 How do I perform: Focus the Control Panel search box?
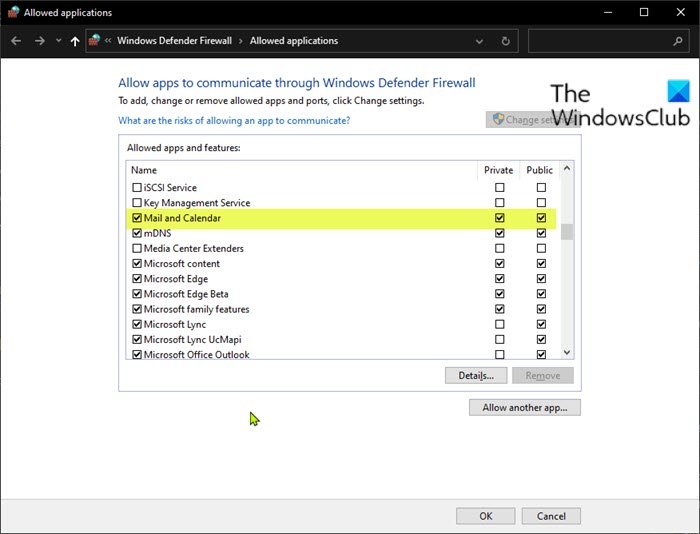[609, 41]
